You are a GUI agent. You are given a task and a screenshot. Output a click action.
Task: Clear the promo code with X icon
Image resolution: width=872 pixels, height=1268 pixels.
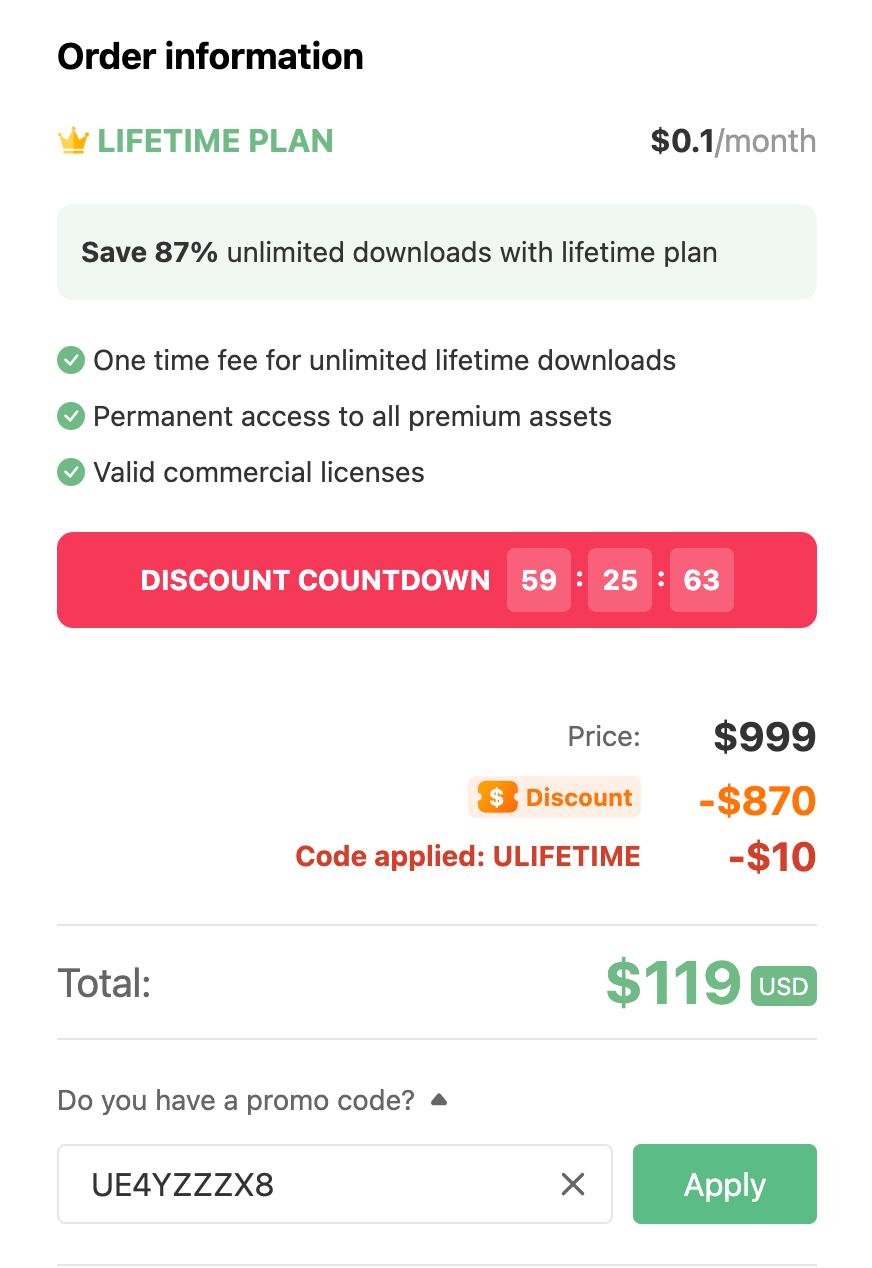click(x=573, y=1185)
